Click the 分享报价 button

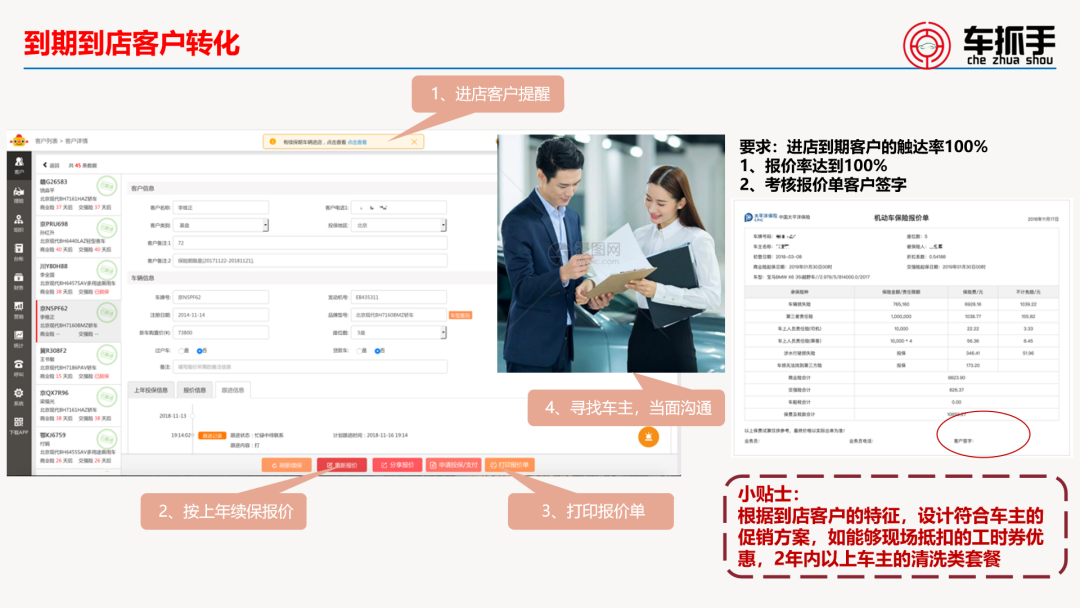coord(397,465)
